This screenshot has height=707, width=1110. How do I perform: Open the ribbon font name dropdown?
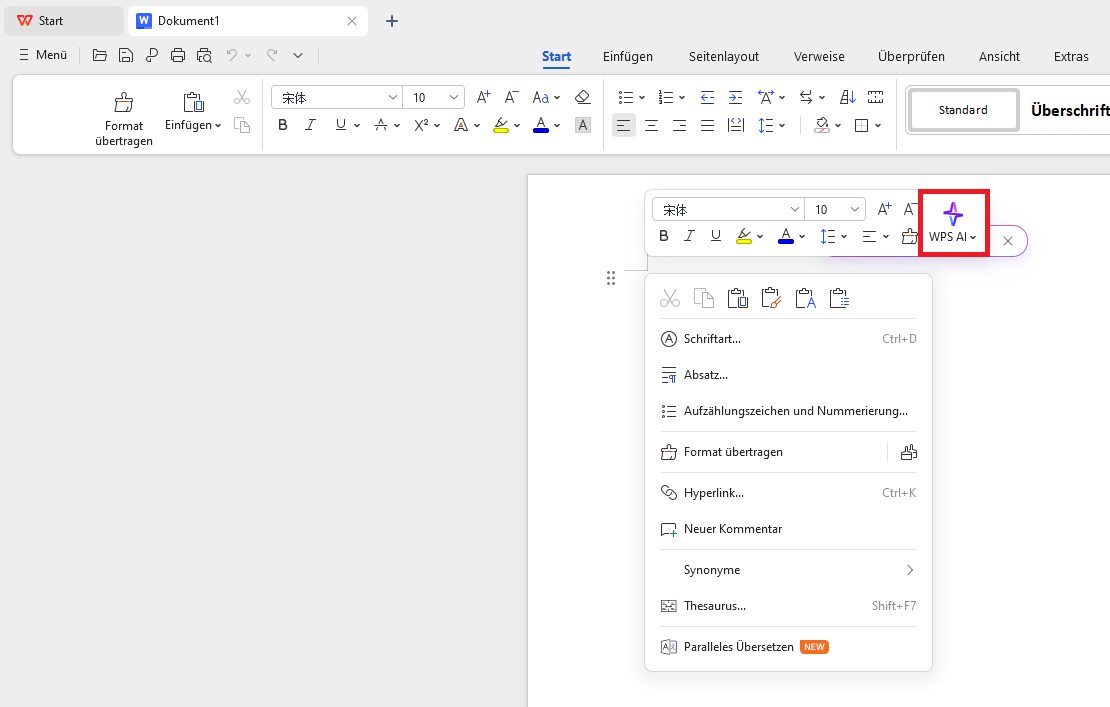point(393,97)
